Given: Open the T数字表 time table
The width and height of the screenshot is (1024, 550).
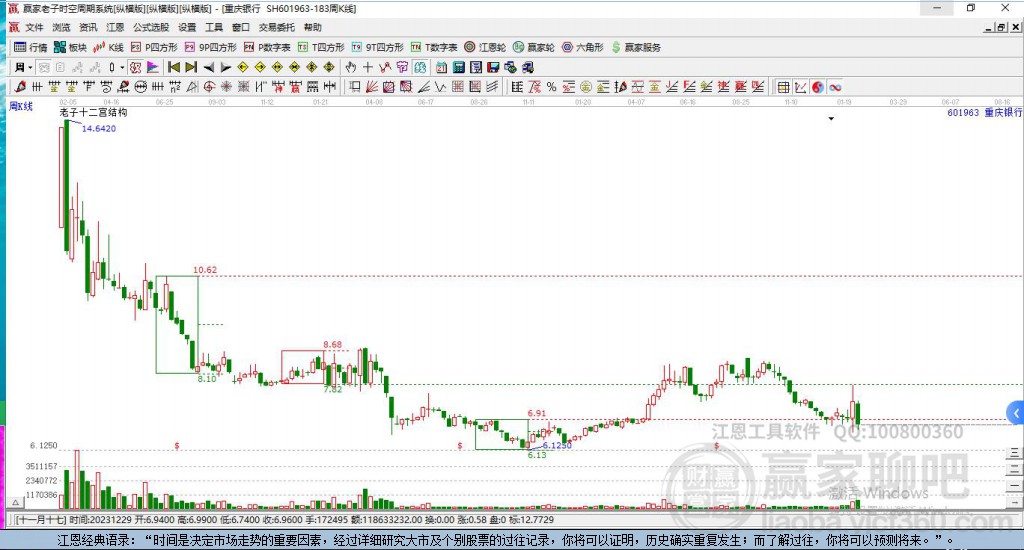Looking at the screenshot, I should click(x=434, y=47).
